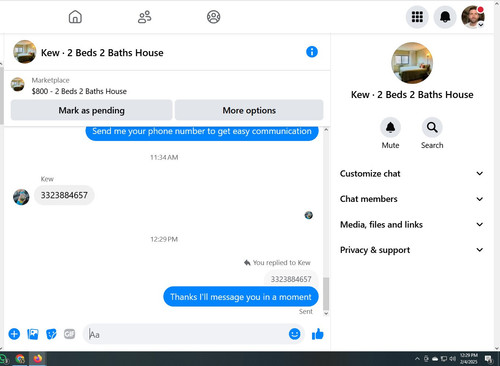Click the '12:29 PM' chat timestamp

click(164, 239)
